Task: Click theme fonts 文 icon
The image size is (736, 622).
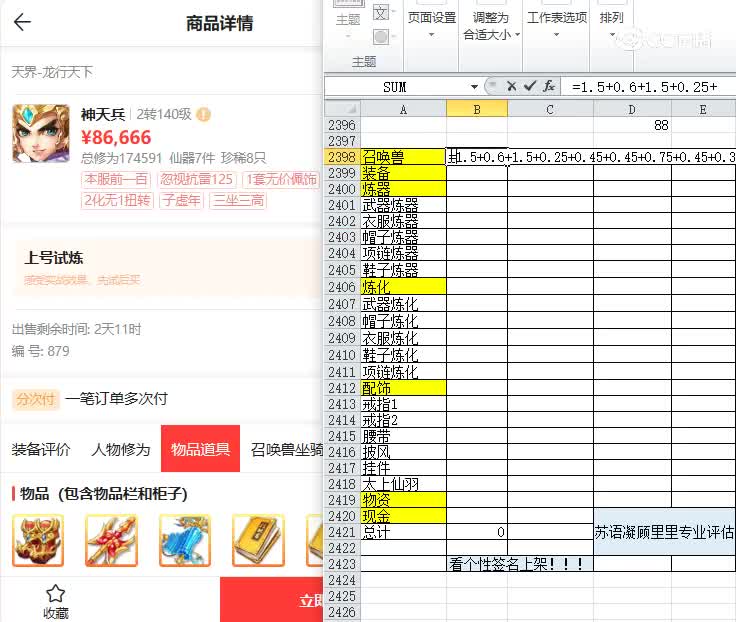Action: (x=381, y=12)
